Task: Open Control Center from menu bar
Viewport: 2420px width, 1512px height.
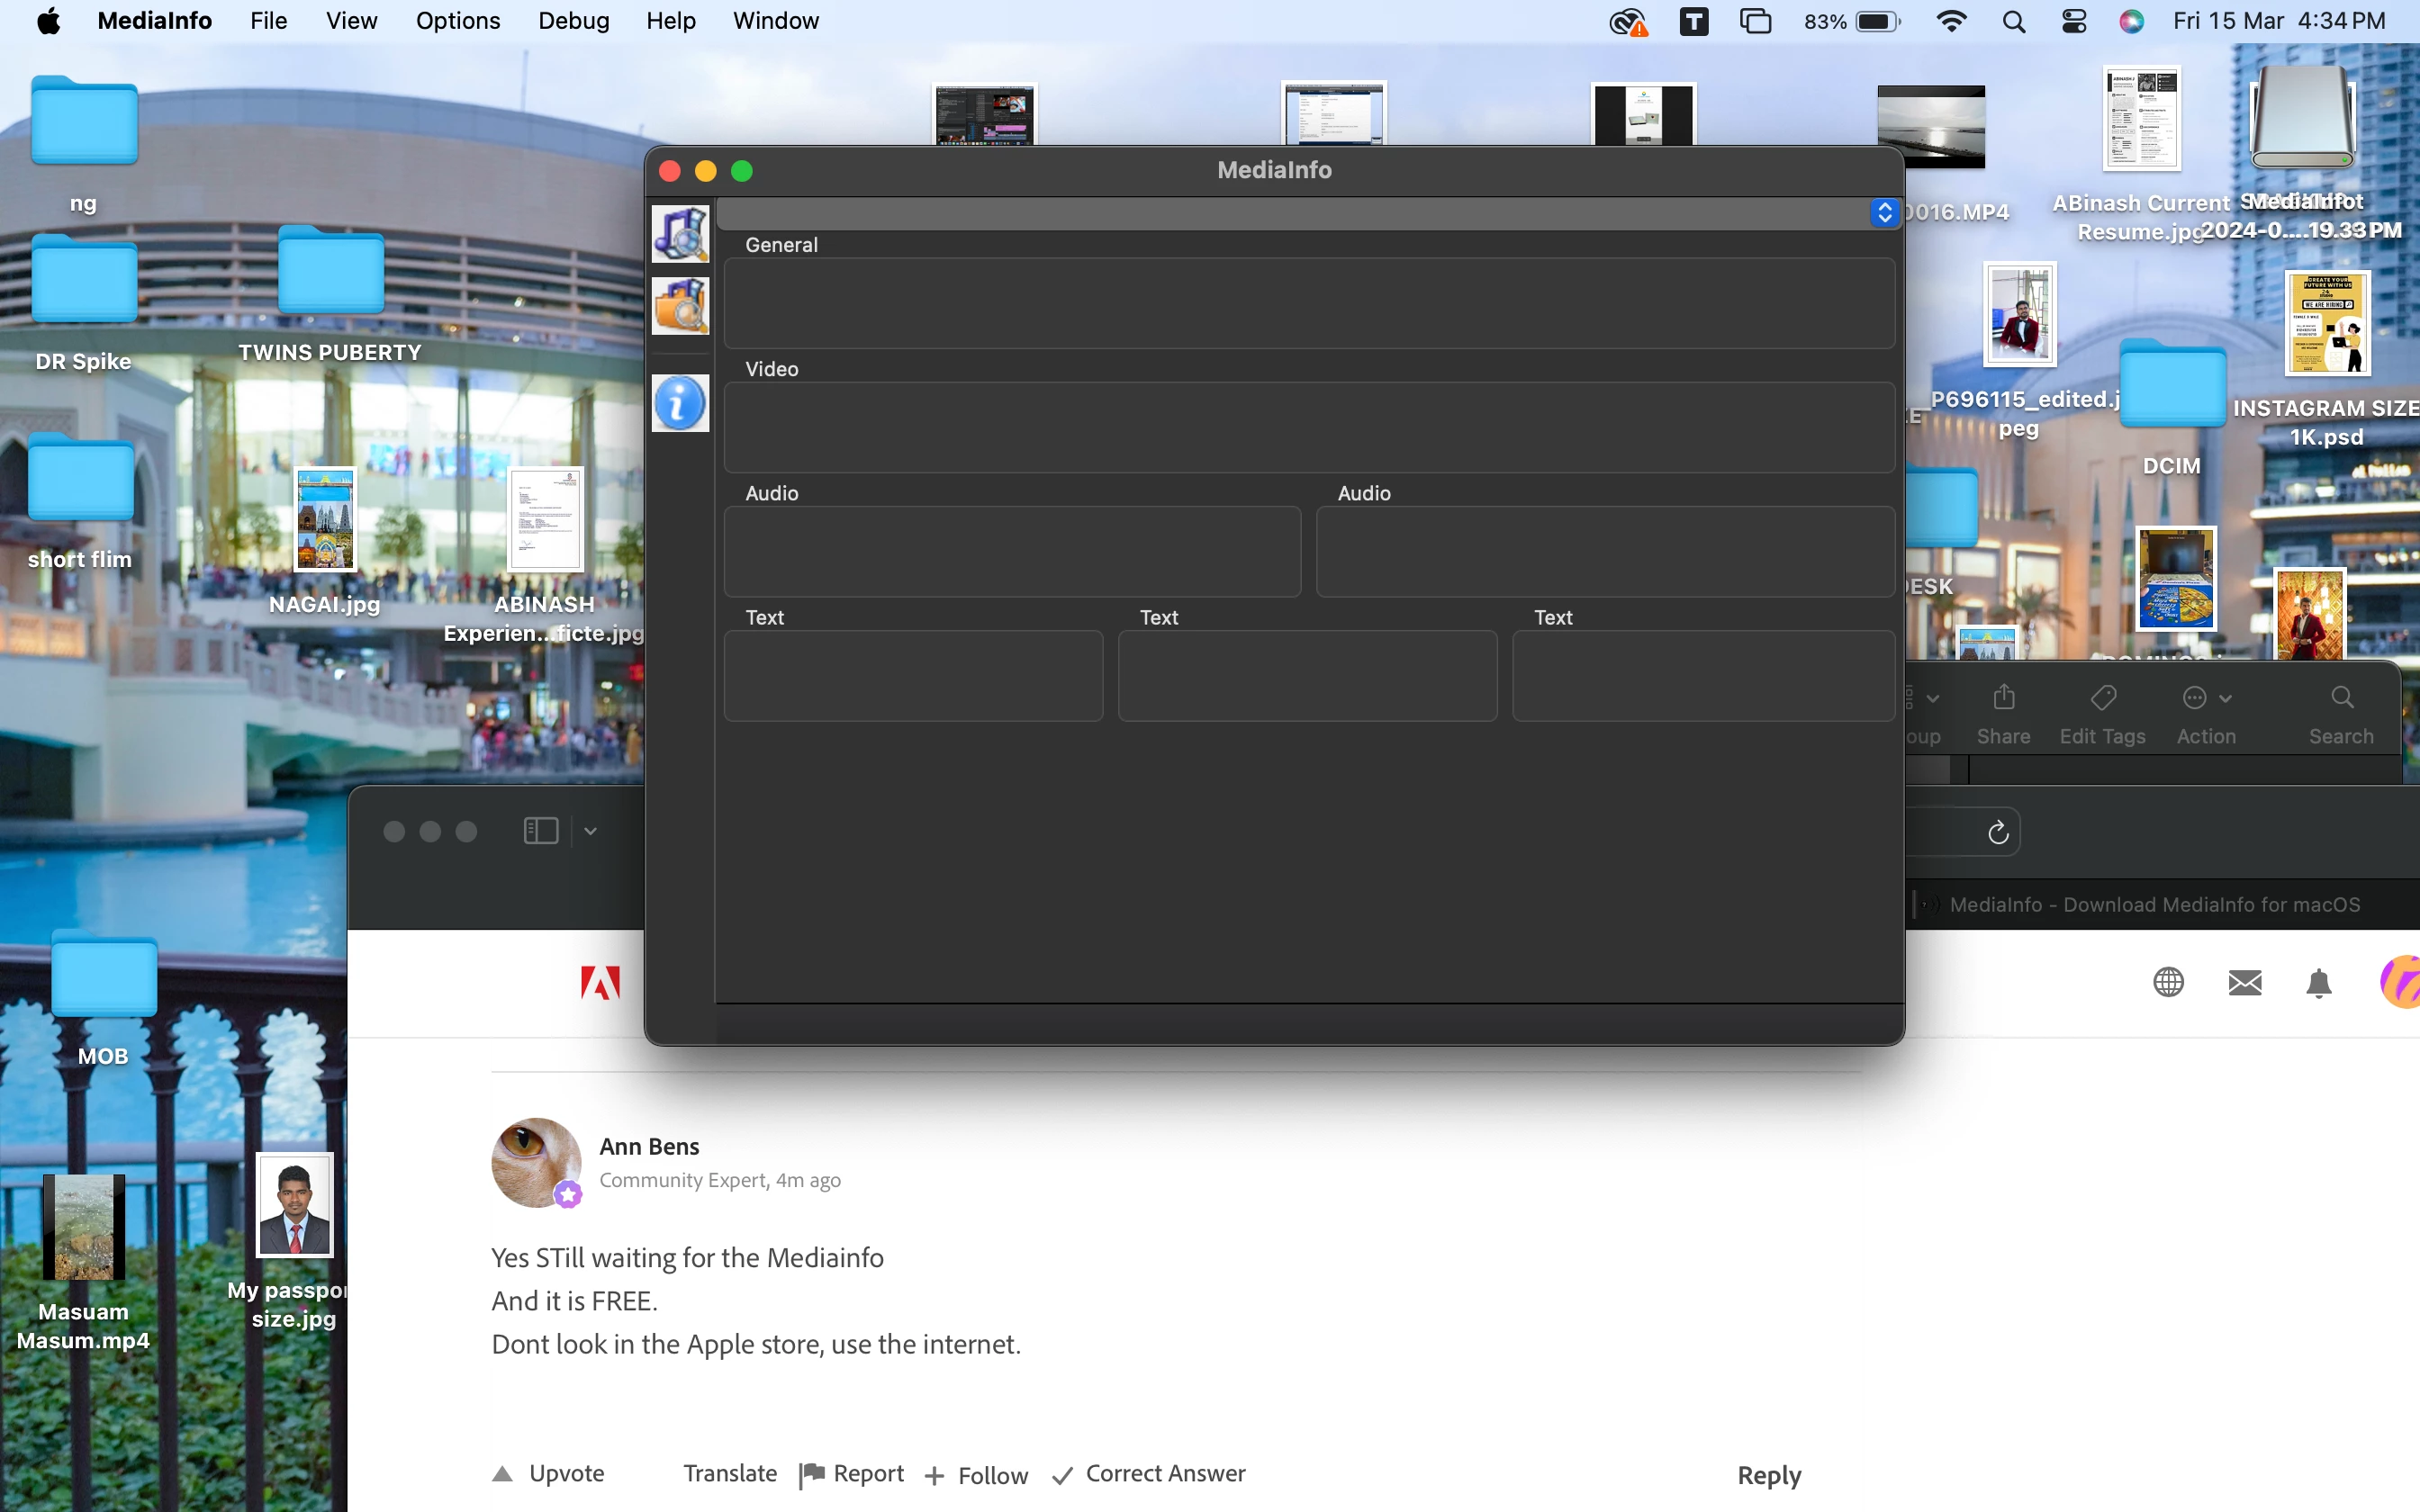Action: 2073,21
